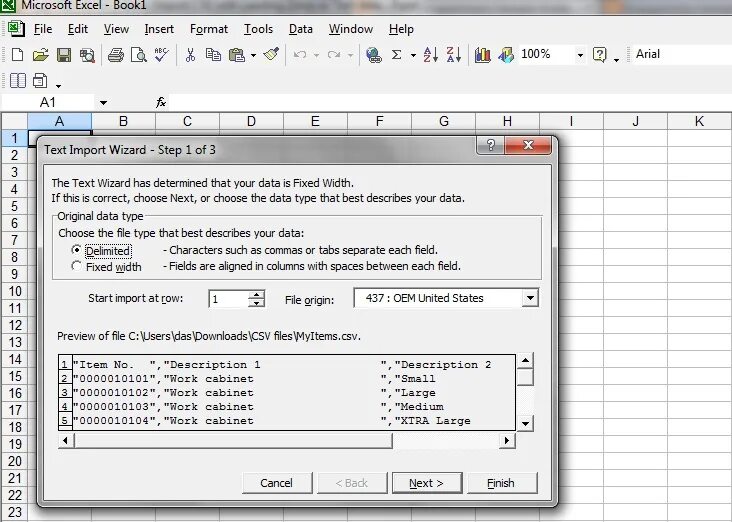The image size is (732, 522).
Task: Select the Format Painter brush icon
Action: pos(271,55)
